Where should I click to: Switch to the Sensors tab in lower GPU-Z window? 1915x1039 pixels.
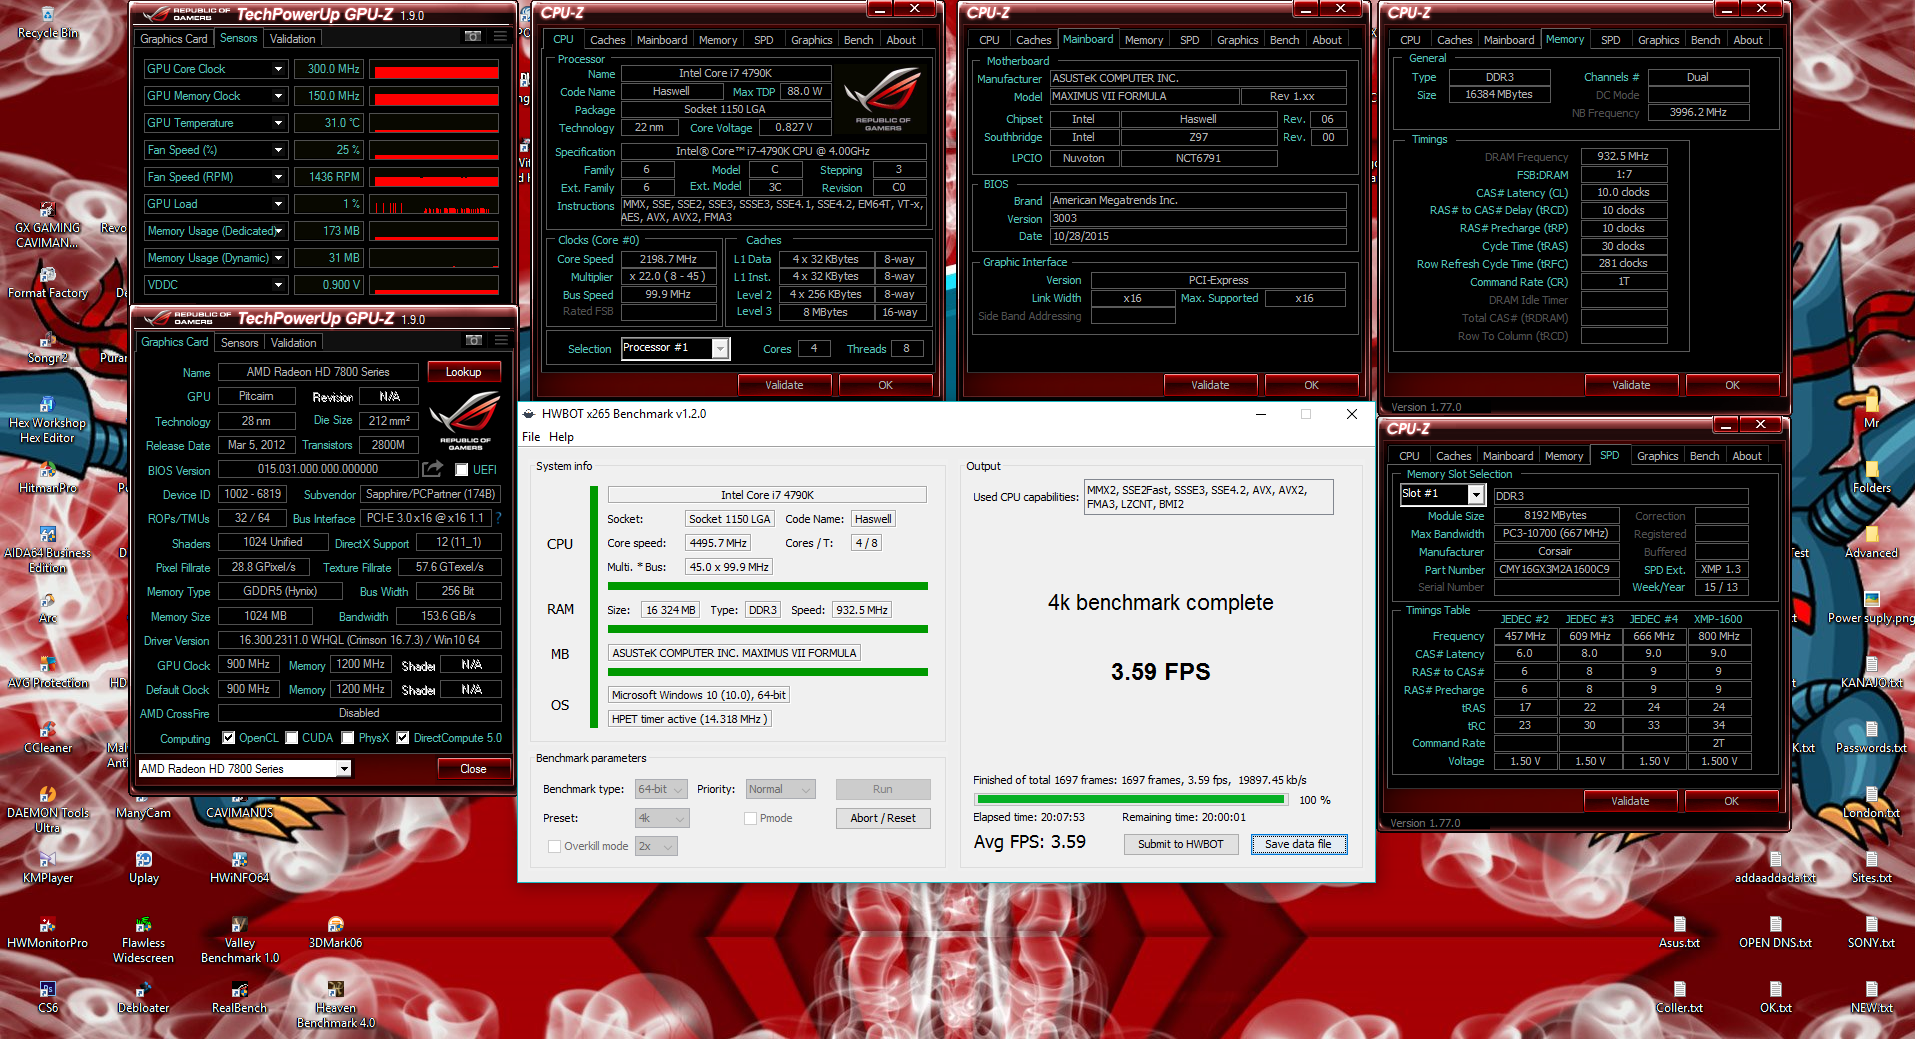tap(240, 342)
